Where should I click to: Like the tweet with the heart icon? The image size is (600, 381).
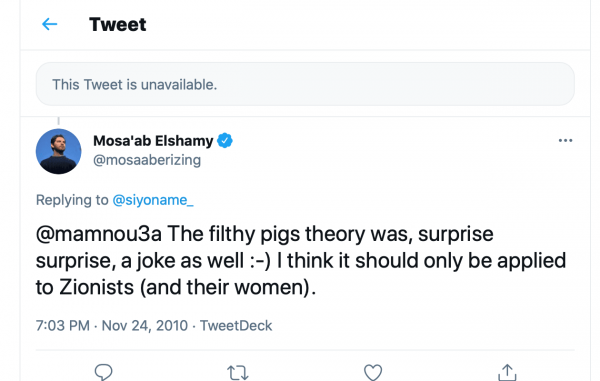[x=373, y=372]
